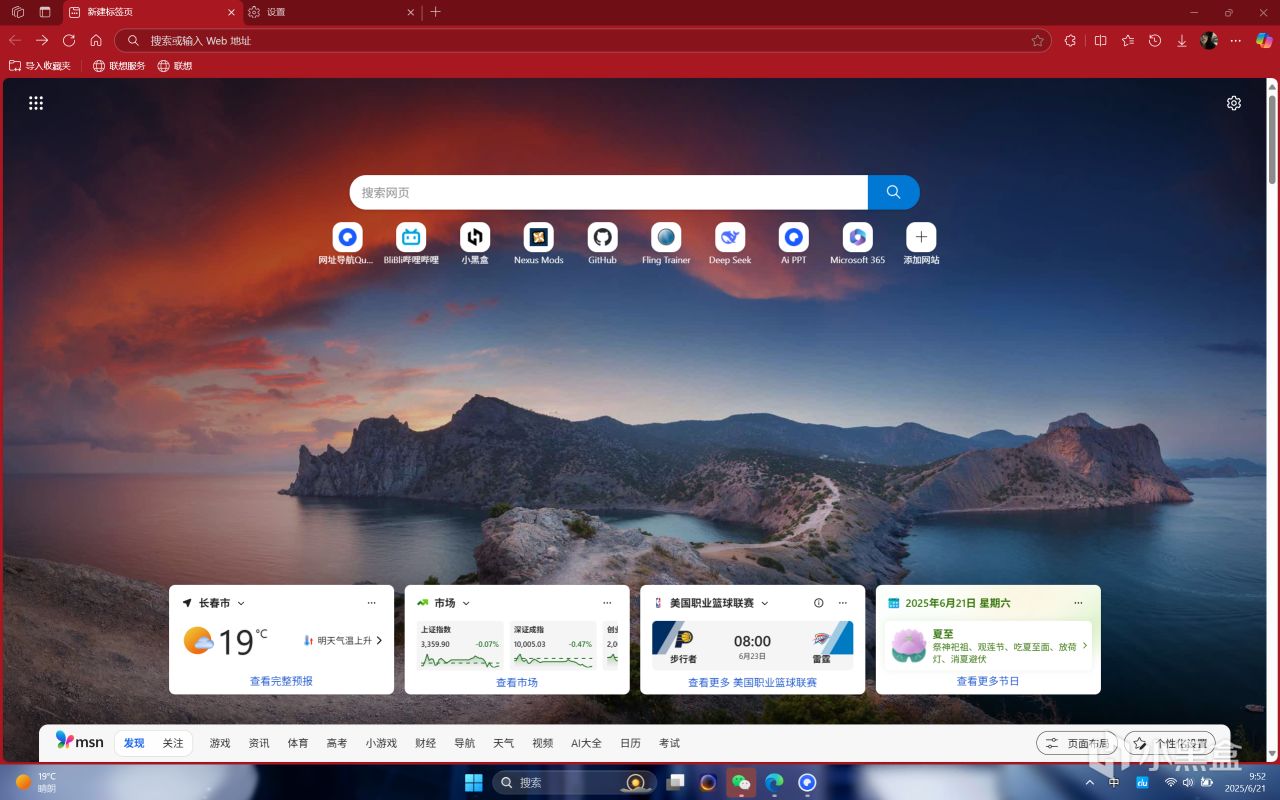
Task: Expand the 市场 card dropdown
Action: (466, 604)
